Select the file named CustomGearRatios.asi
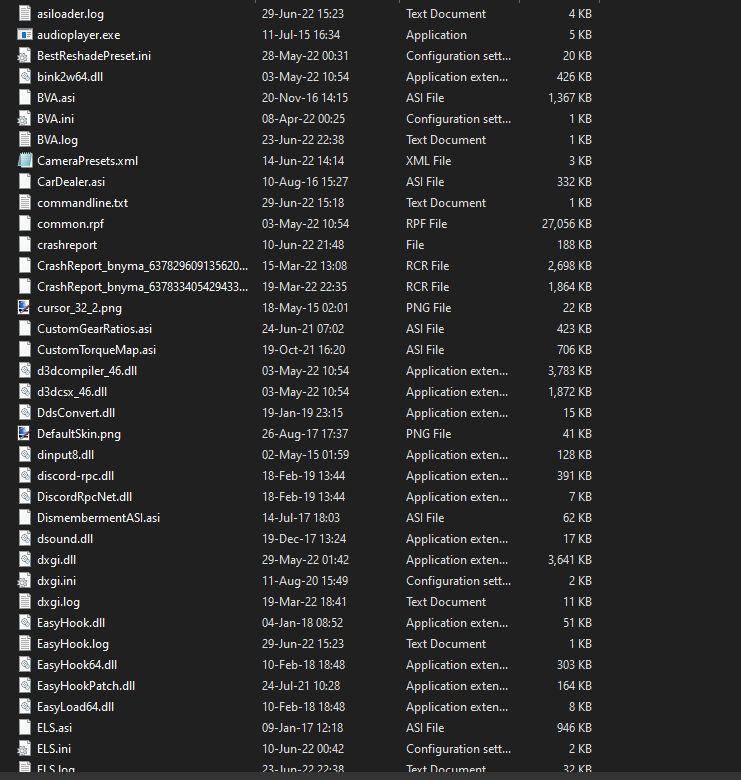The width and height of the screenshot is (741, 780). [94, 329]
